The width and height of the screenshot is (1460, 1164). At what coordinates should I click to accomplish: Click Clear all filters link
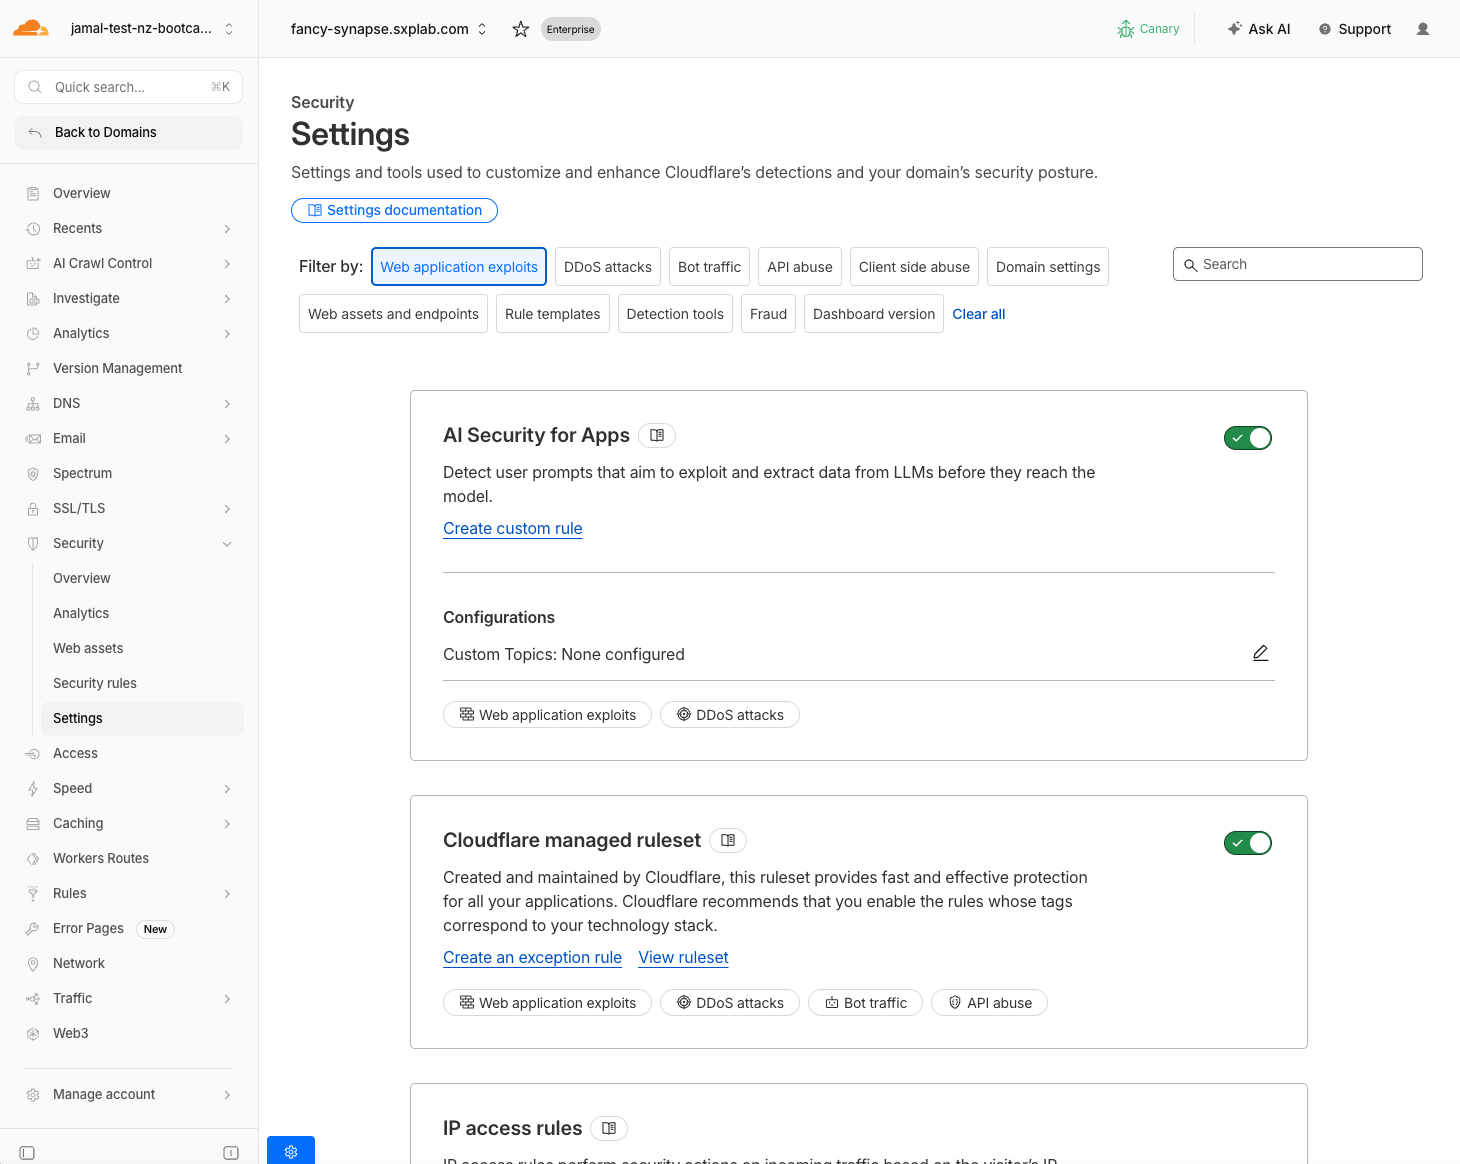point(979,314)
